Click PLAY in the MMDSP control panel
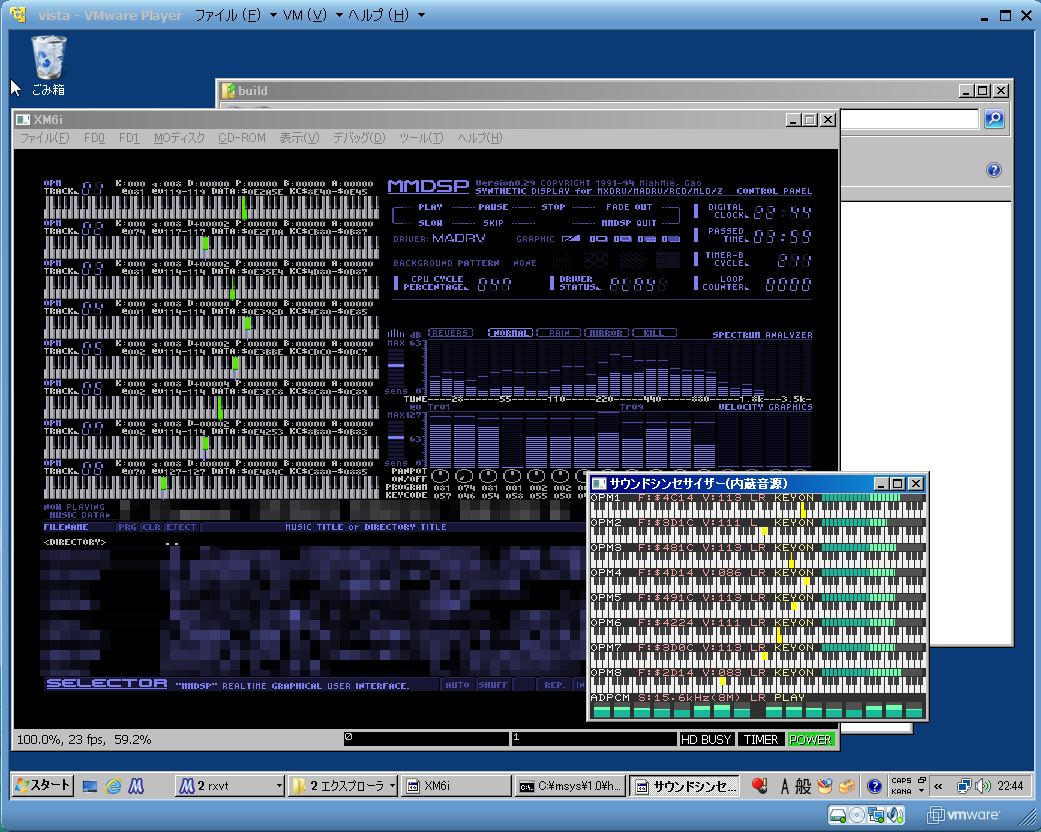The image size is (1041, 832). point(430,207)
